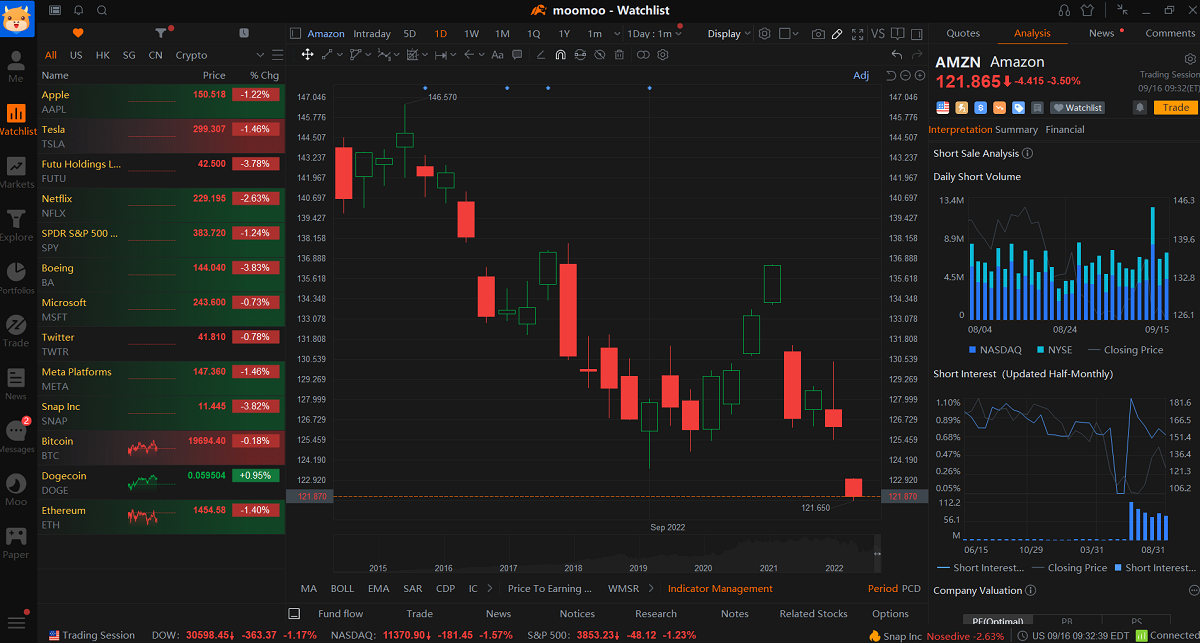Viewport: 1200px width, 643px height.
Task: Toggle NASDAQ legend in short volume chart
Action: (x=994, y=350)
